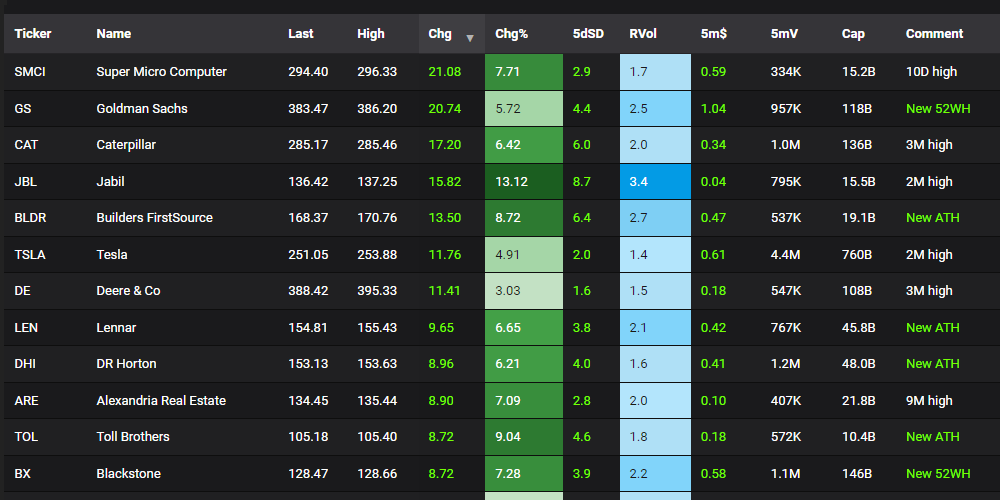
Task: Sort table by Ticker column header
Action: point(33,34)
